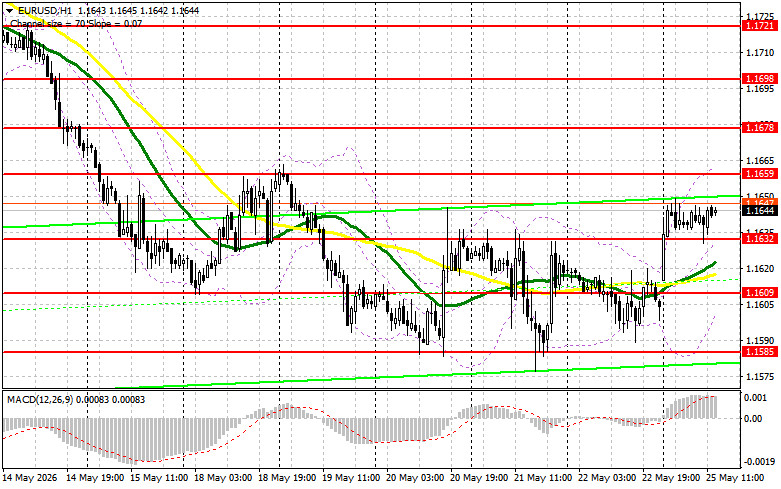Select the 1.1698 red price level label
The image size is (781, 489).
coord(759,79)
